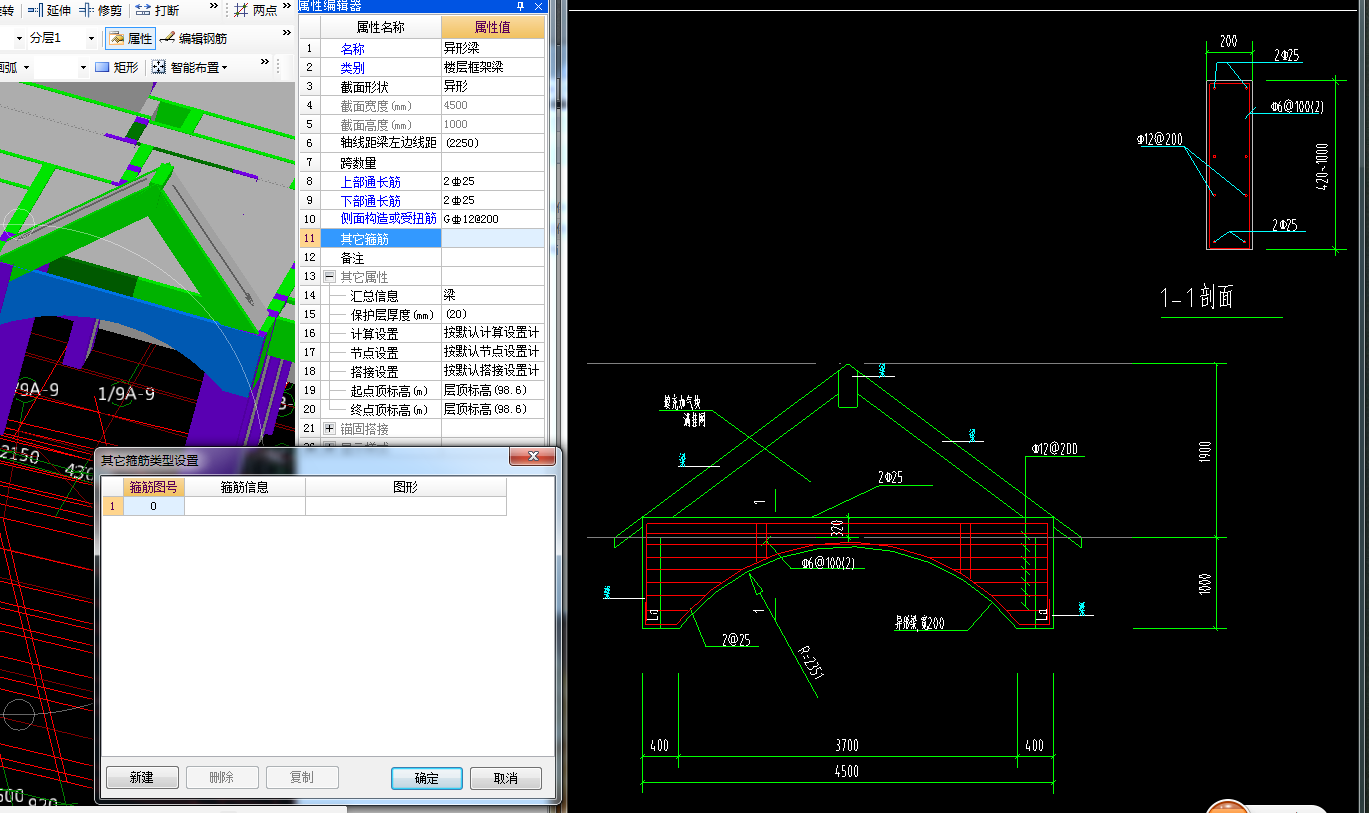Click the empty 箍筋信息 cell in row 1
1369x813 pixels.
245,507
